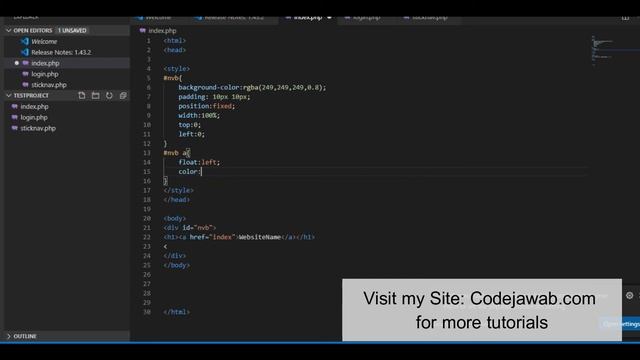Click the VS Code icon beside Release Notes
Screen dimensions: 640x360
click(25, 52)
